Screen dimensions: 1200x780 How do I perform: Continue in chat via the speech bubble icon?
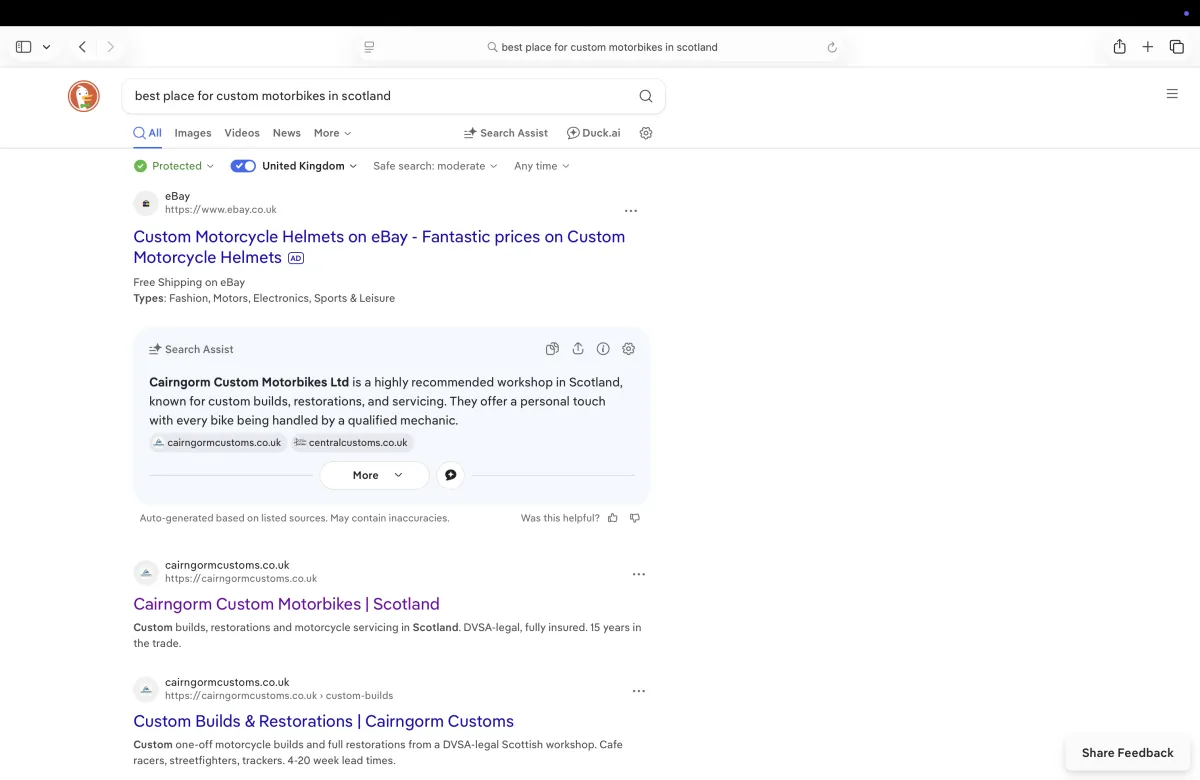coord(450,475)
